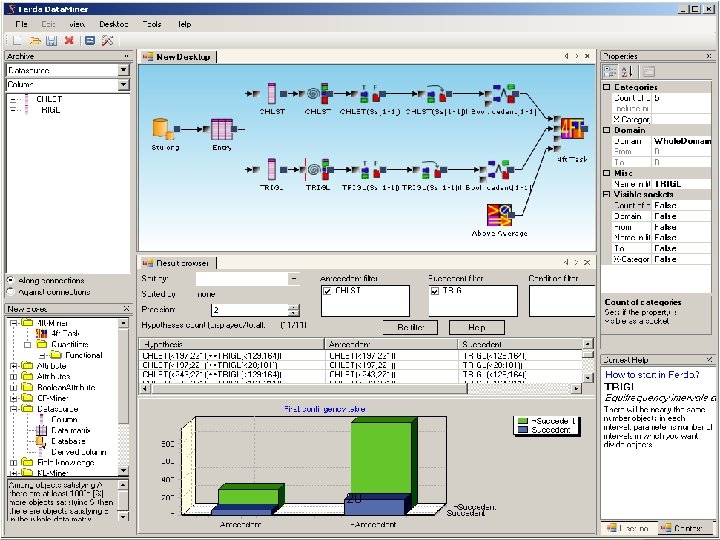The width and height of the screenshot is (720, 540).
Task: Open the Tools menu
Action: tap(152, 24)
